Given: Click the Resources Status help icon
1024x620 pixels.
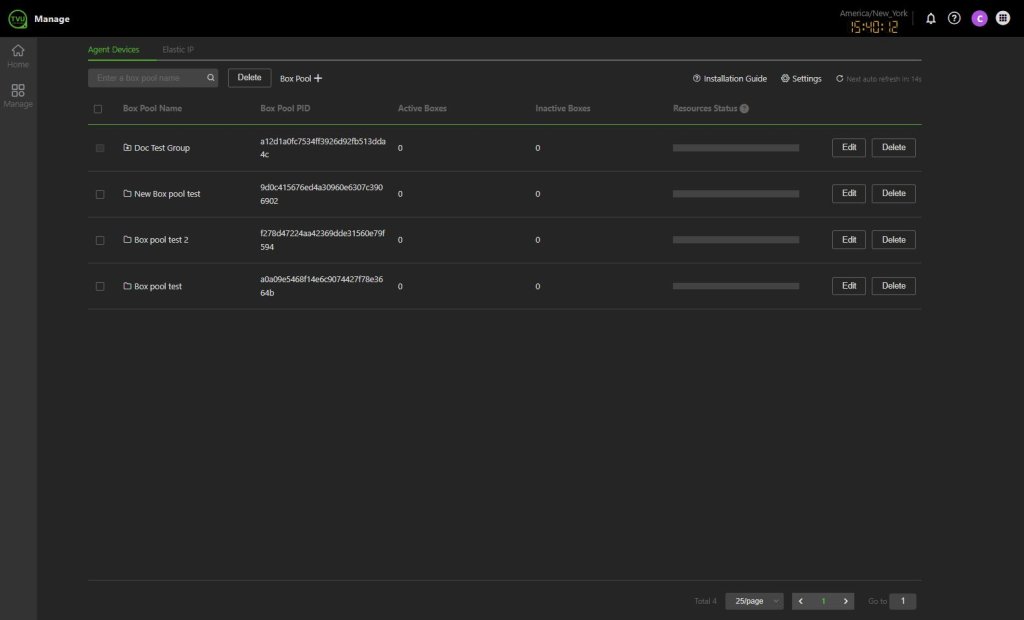Looking at the screenshot, I should tap(744, 108).
